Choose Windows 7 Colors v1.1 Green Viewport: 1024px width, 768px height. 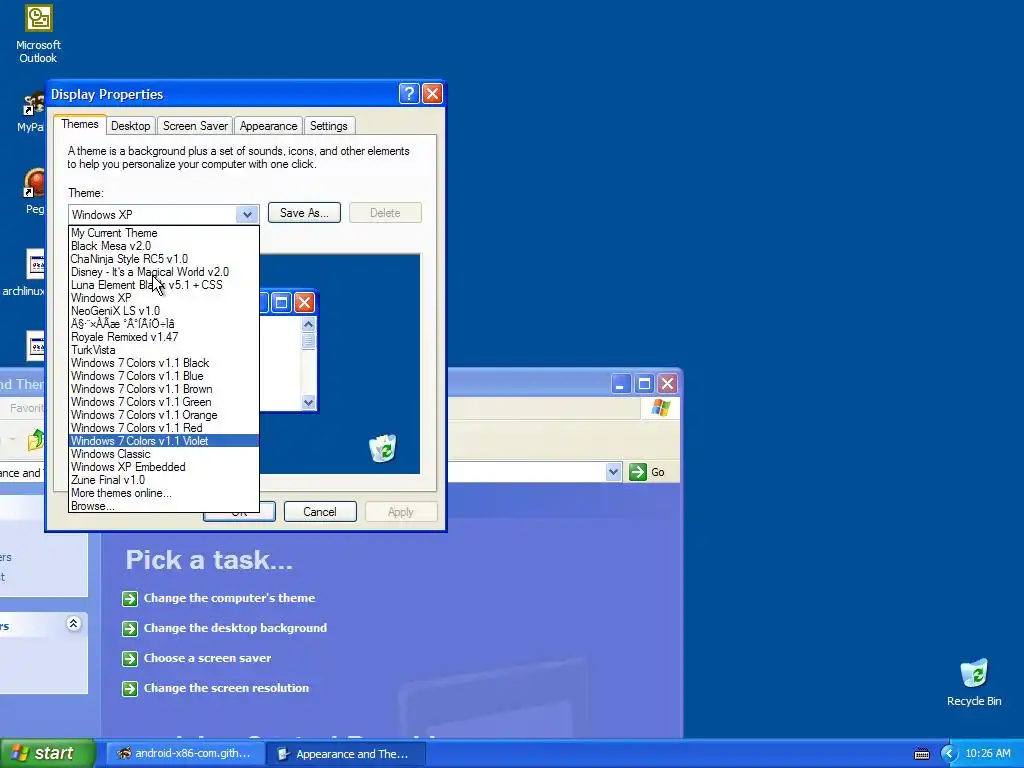coord(164,402)
